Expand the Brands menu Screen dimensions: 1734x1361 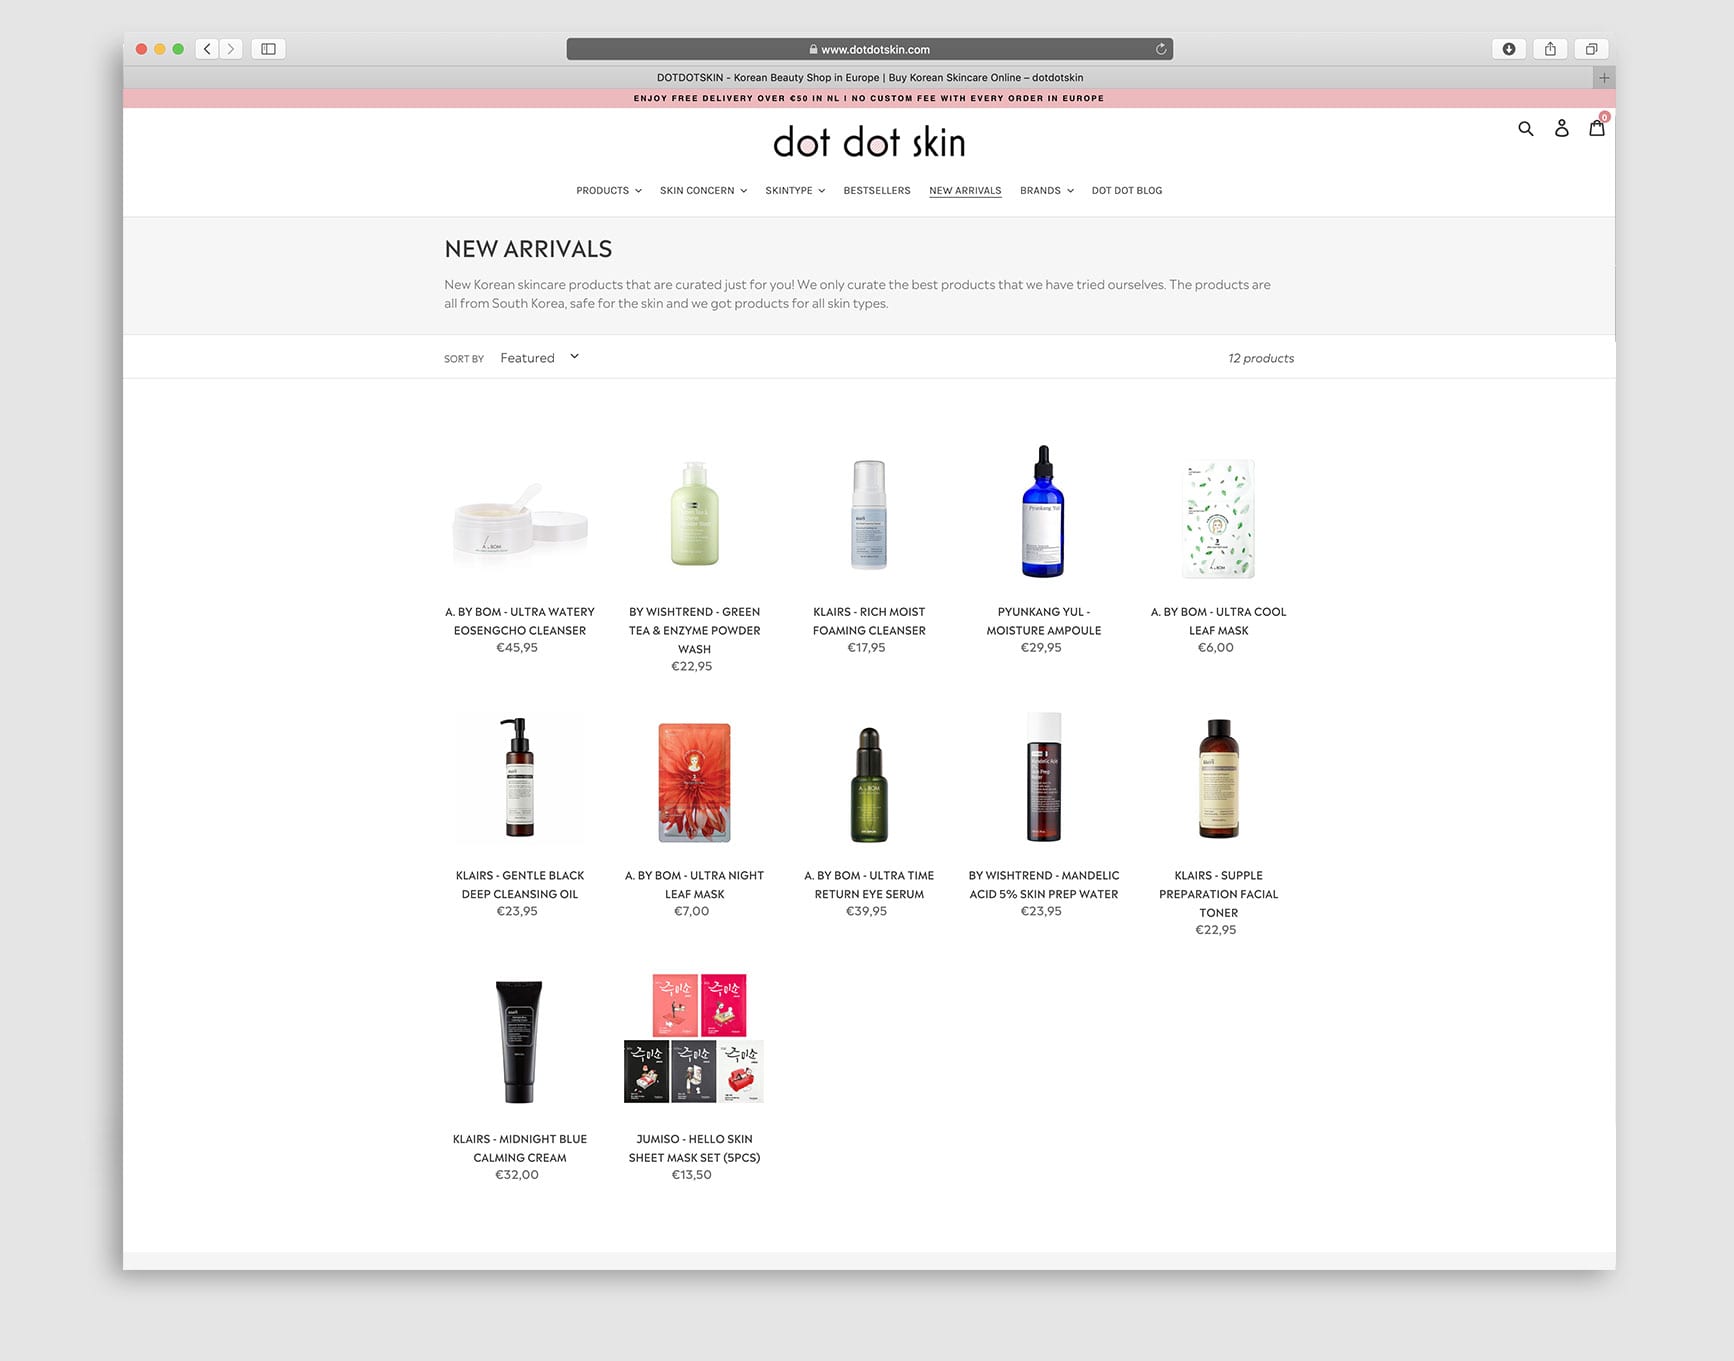click(x=1047, y=191)
